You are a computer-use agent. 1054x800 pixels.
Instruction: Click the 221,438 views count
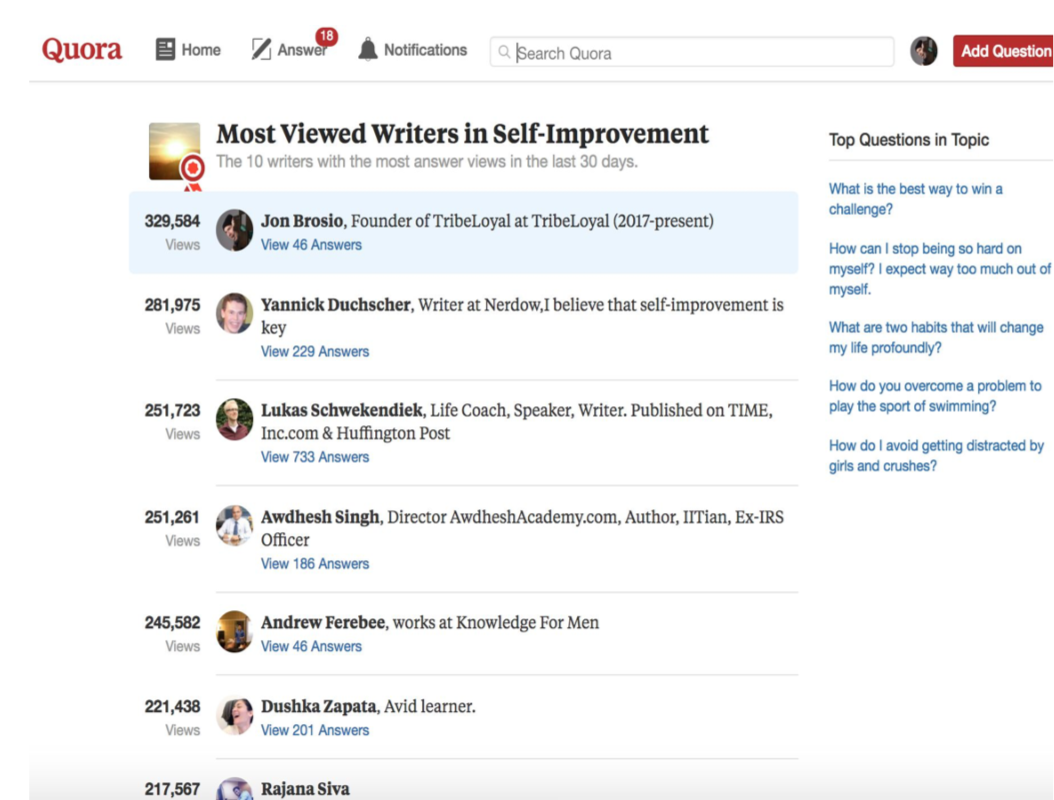point(172,707)
